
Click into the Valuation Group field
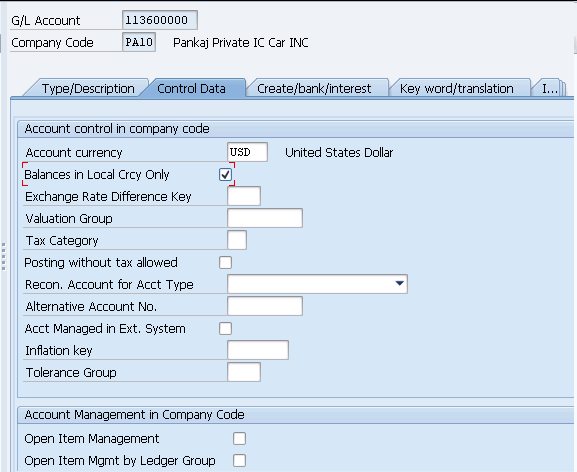(265, 218)
